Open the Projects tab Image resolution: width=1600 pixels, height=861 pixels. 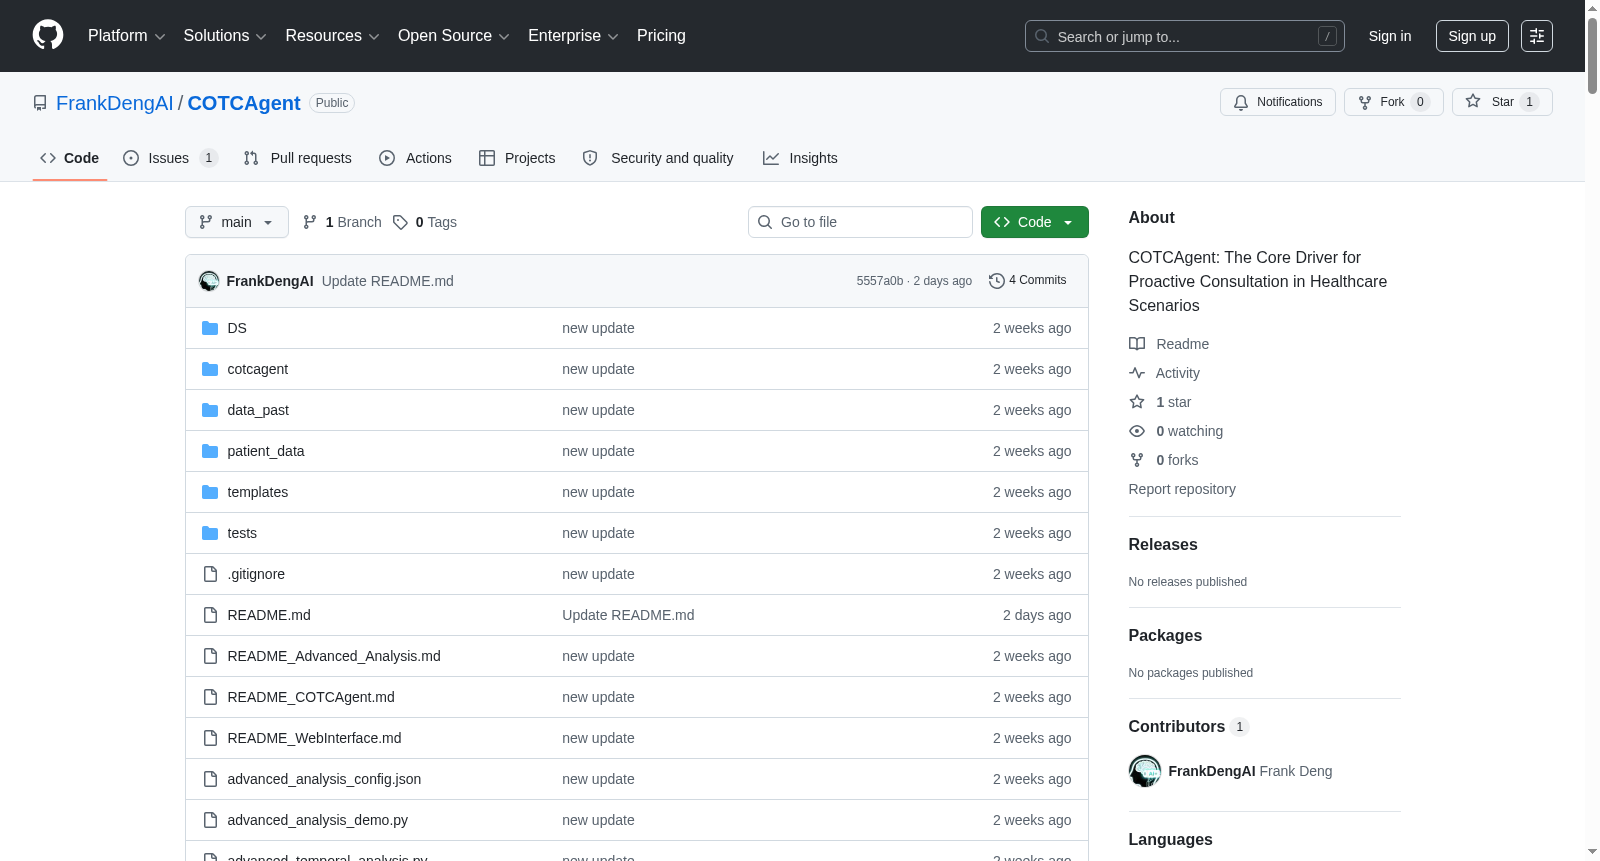[517, 158]
